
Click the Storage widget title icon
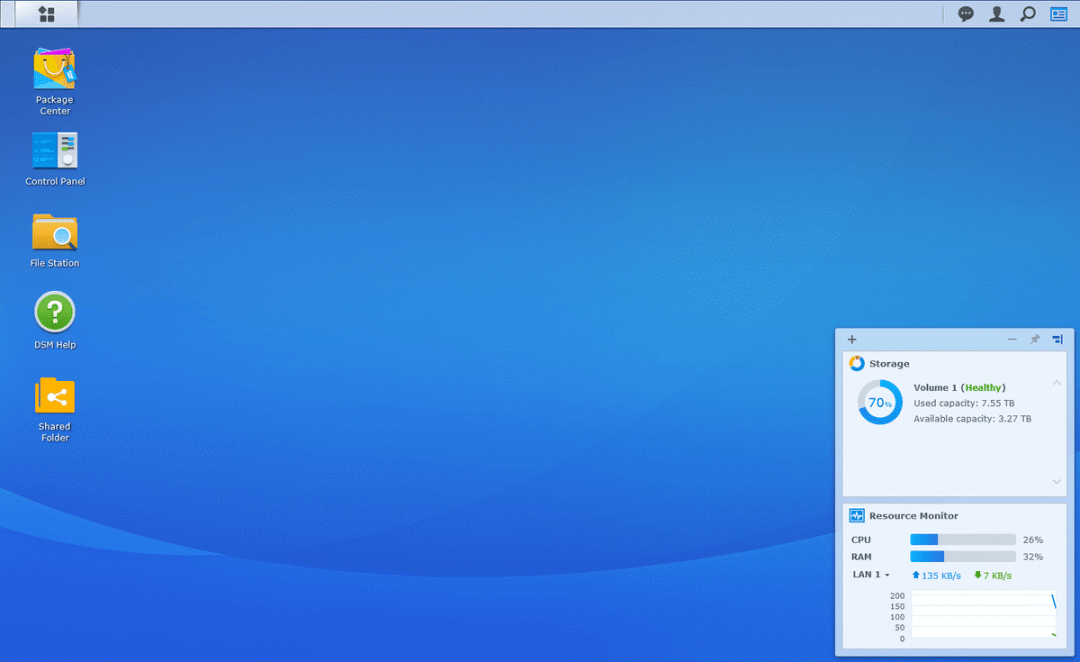[857, 364]
